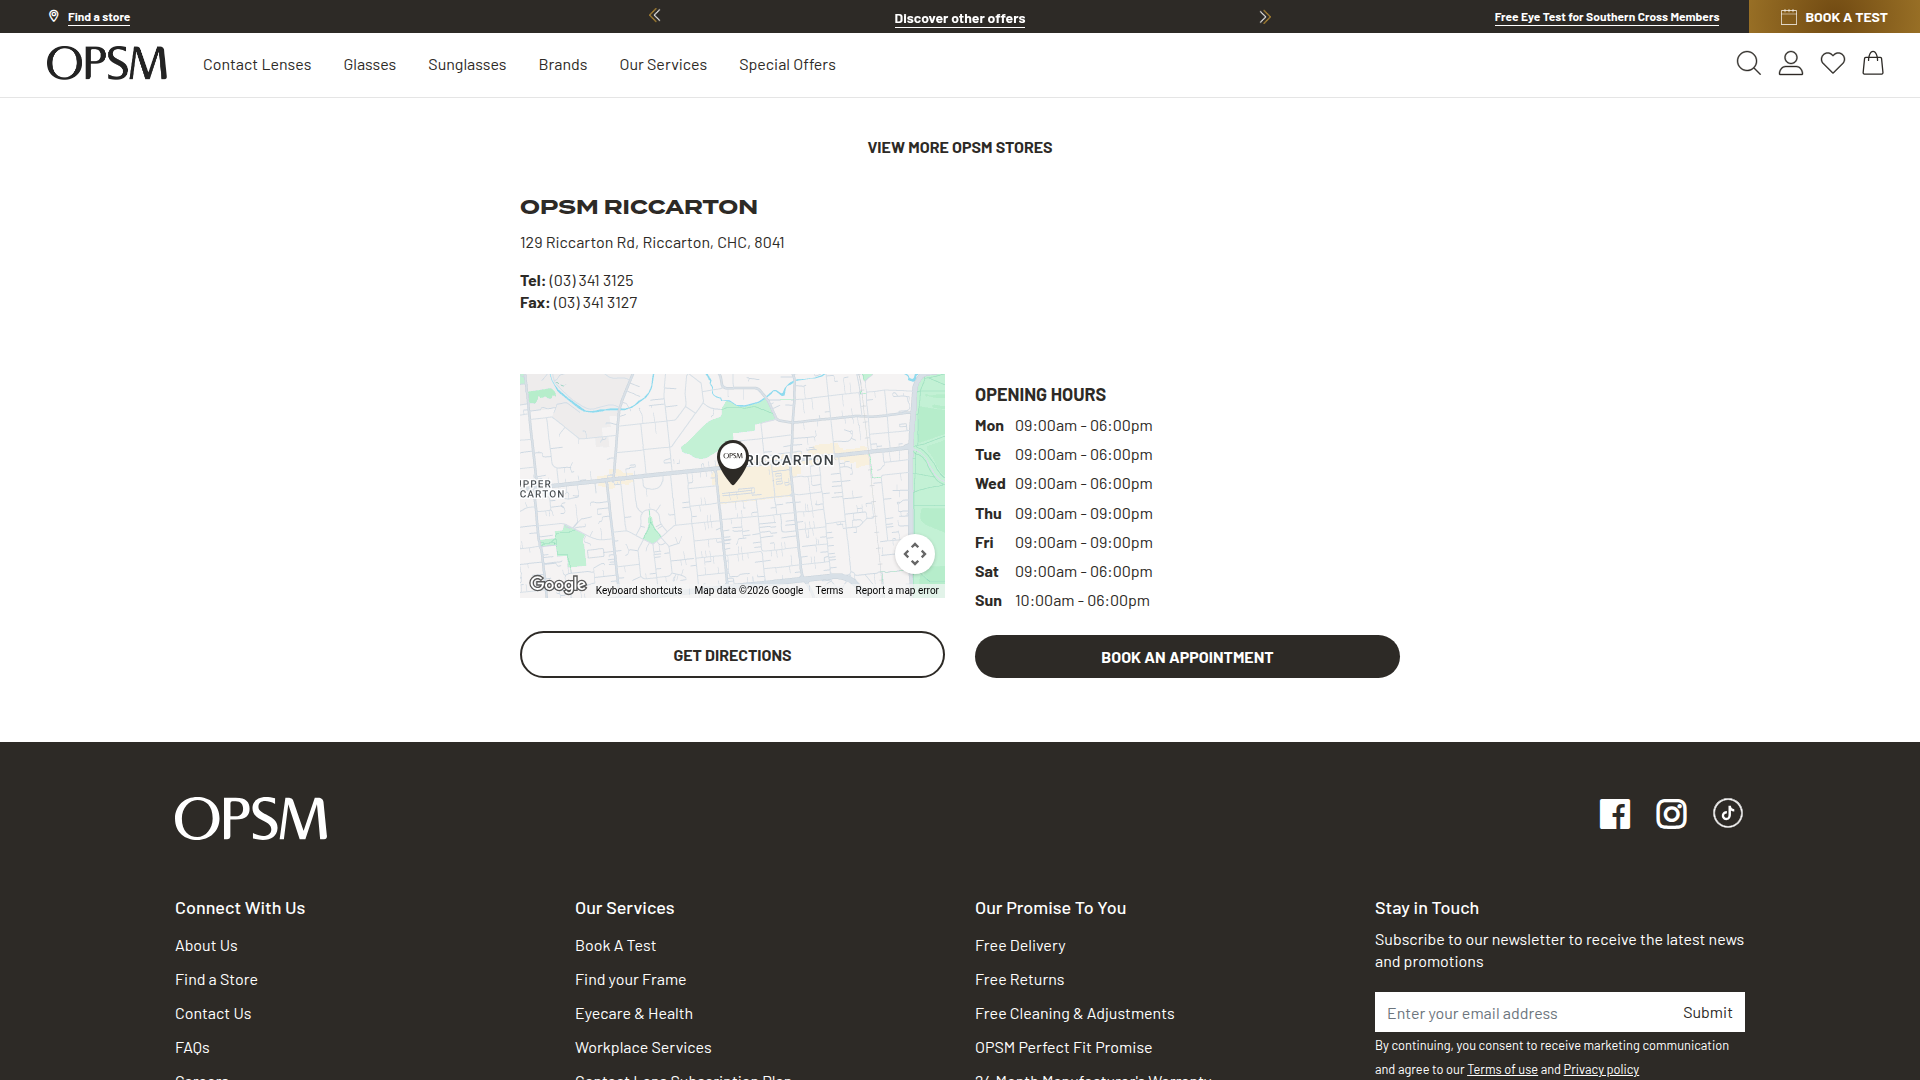Click the Google logo on the map
The image size is (1920, 1080).
coord(558,585)
